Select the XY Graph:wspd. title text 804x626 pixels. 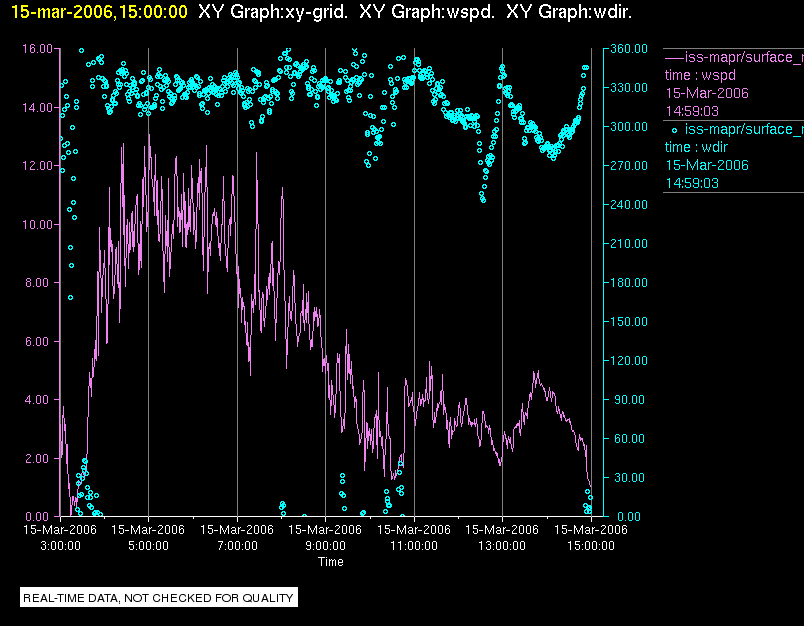[427, 12]
